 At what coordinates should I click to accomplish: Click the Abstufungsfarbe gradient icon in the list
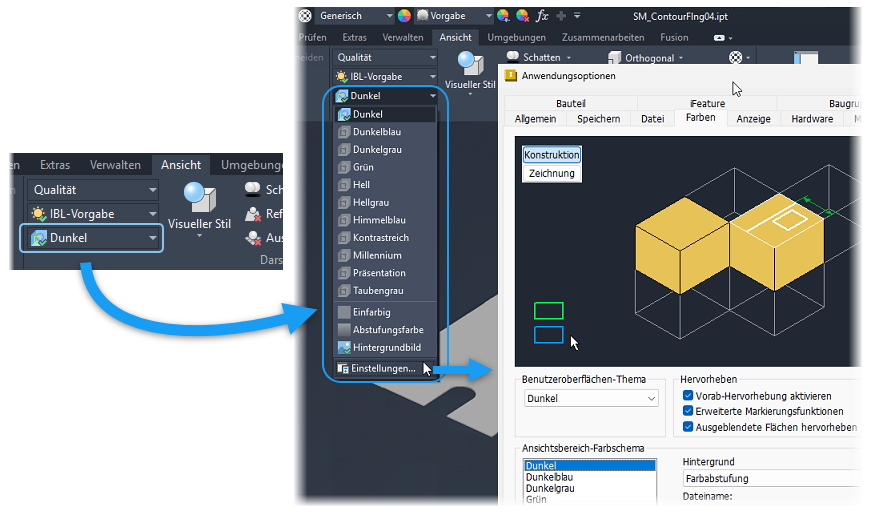click(344, 330)
